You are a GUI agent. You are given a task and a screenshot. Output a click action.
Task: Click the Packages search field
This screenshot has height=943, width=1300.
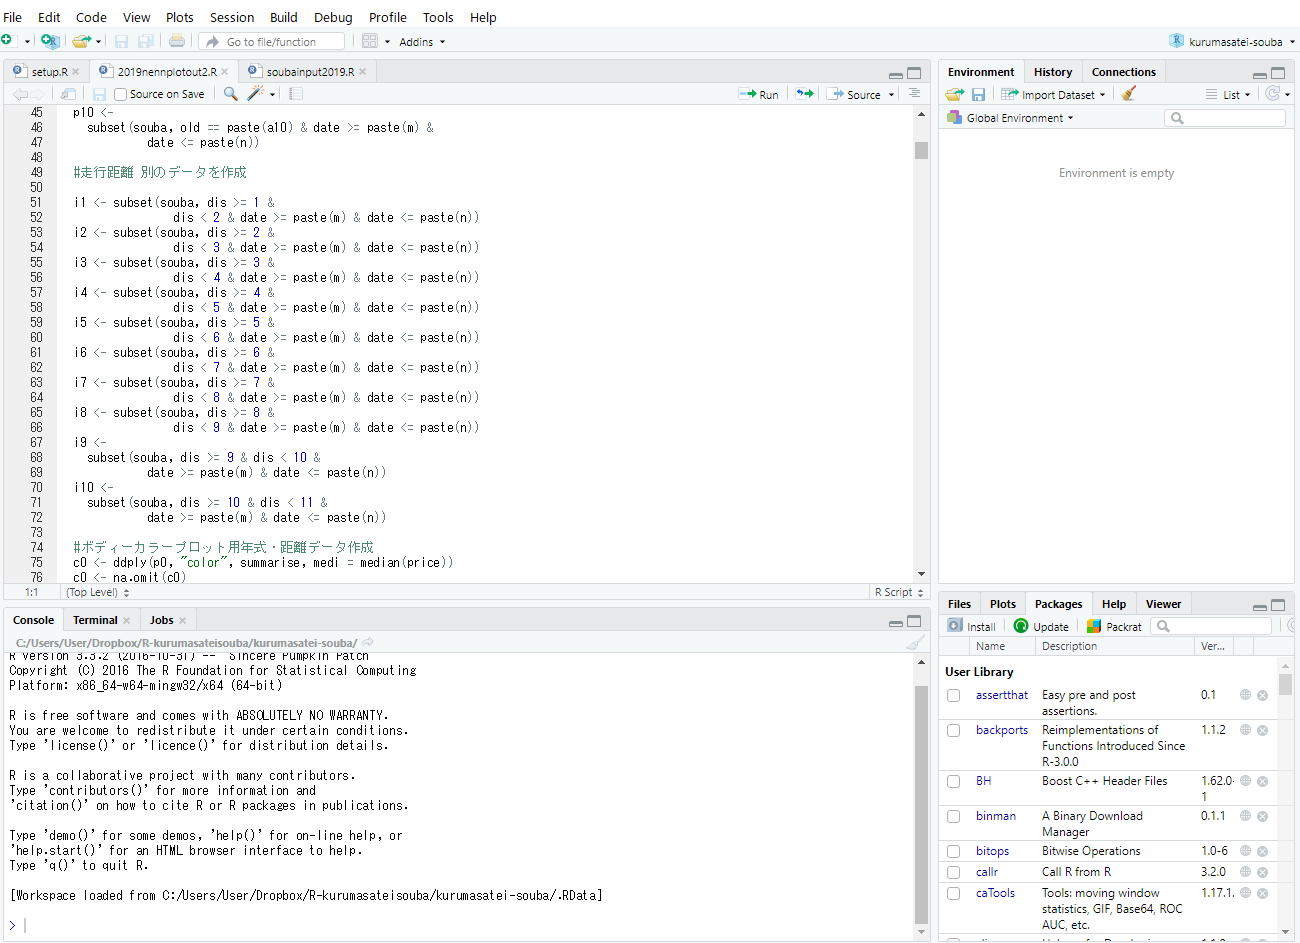tap(1211, 626)
